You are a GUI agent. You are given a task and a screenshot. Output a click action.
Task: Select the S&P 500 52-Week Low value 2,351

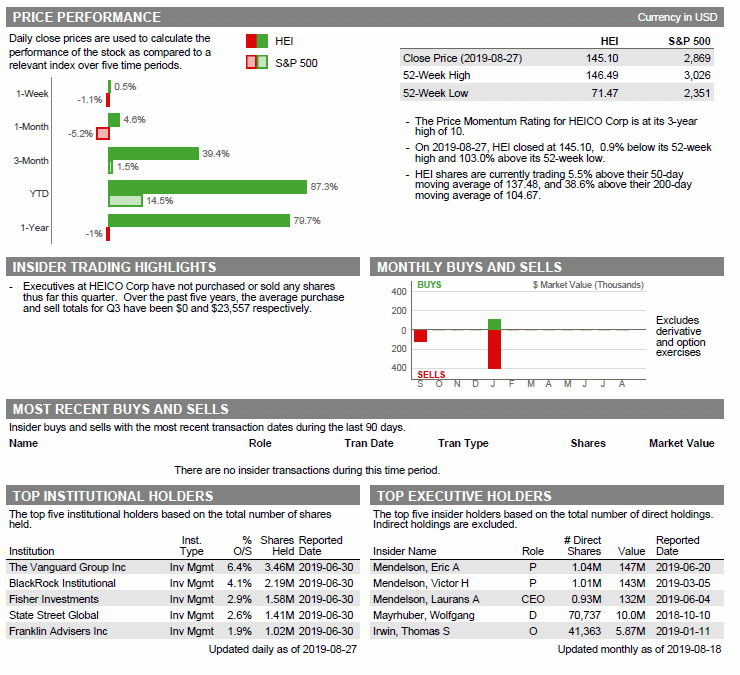tap(697, 93)
